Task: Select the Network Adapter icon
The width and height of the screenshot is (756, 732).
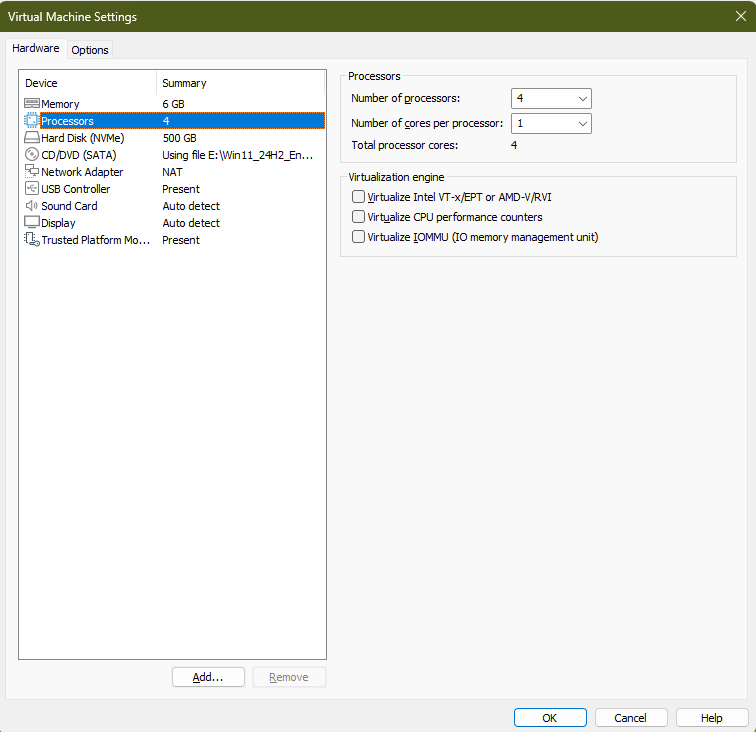Action: (32, 172)
